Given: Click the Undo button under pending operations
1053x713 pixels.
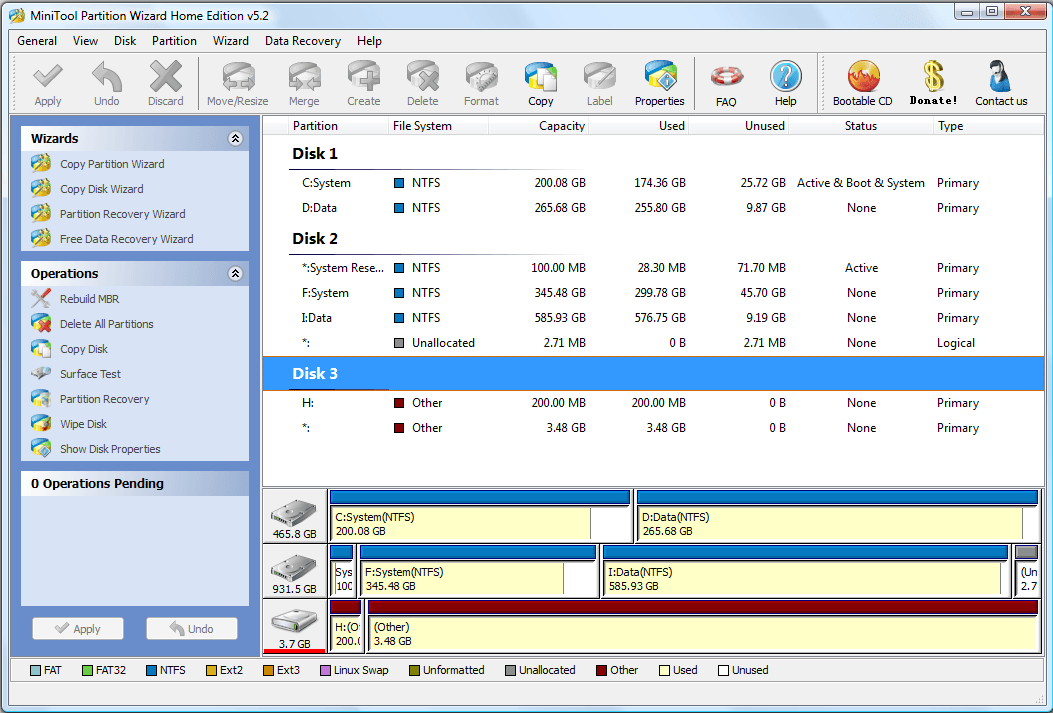Looking at the screenshot, I should (192, 628).
